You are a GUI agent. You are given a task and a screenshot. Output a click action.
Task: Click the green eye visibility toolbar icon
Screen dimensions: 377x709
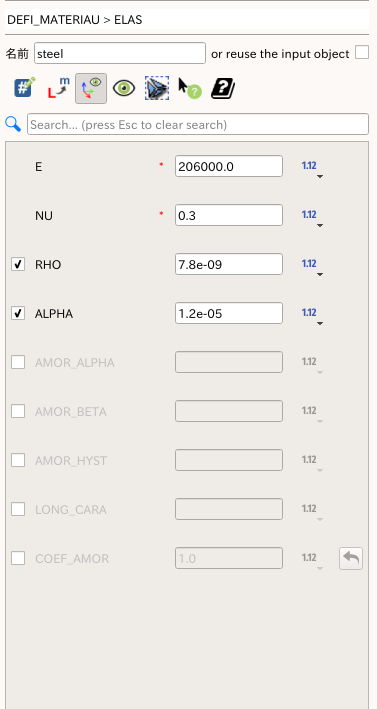124,88
